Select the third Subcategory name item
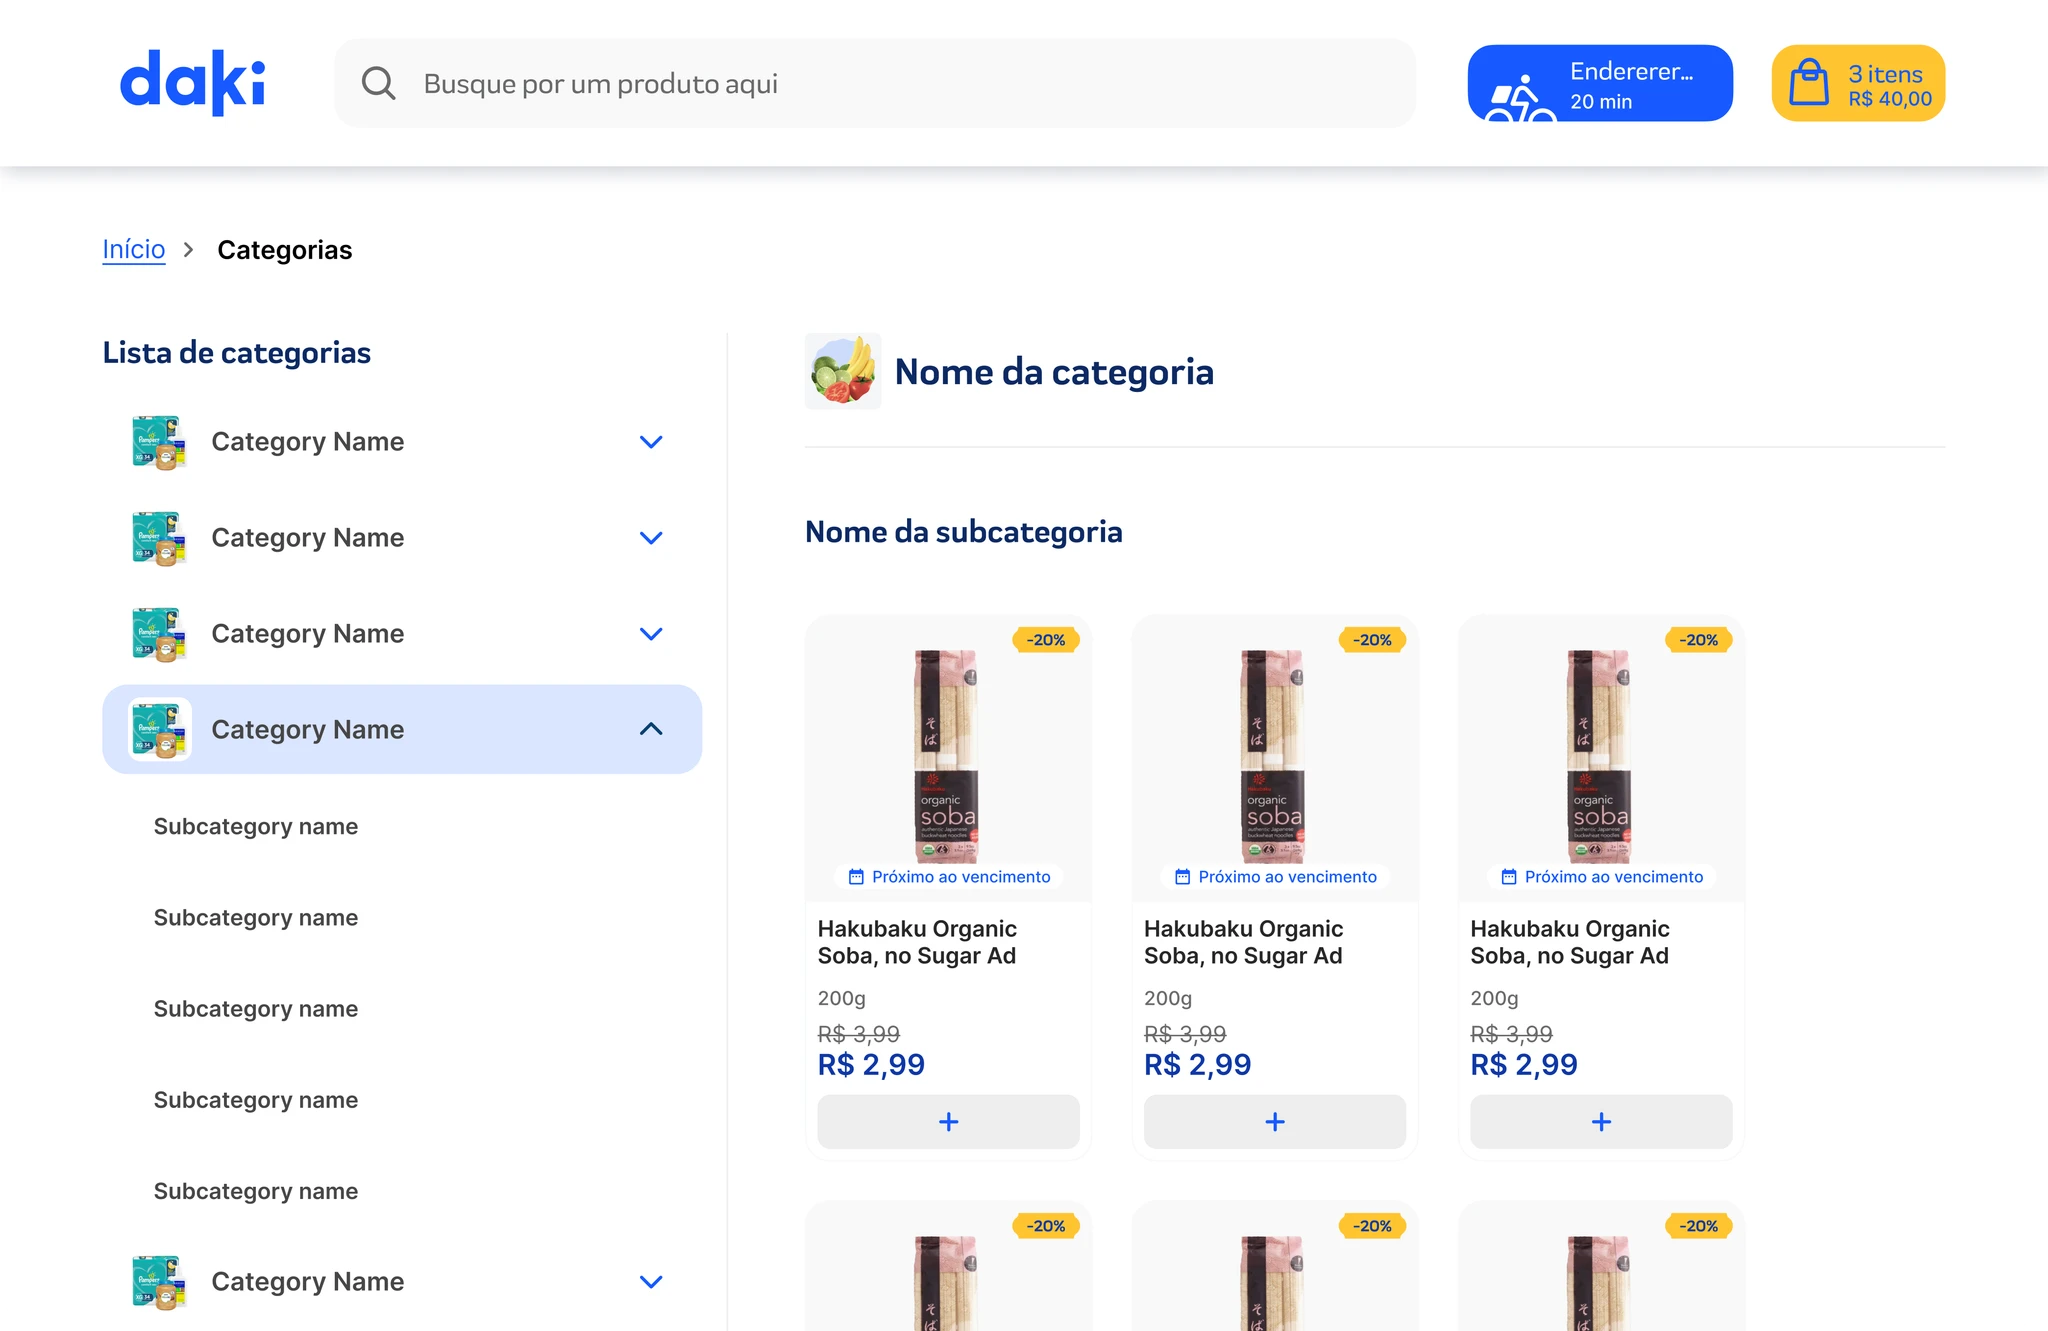 tap(256, 1009)
